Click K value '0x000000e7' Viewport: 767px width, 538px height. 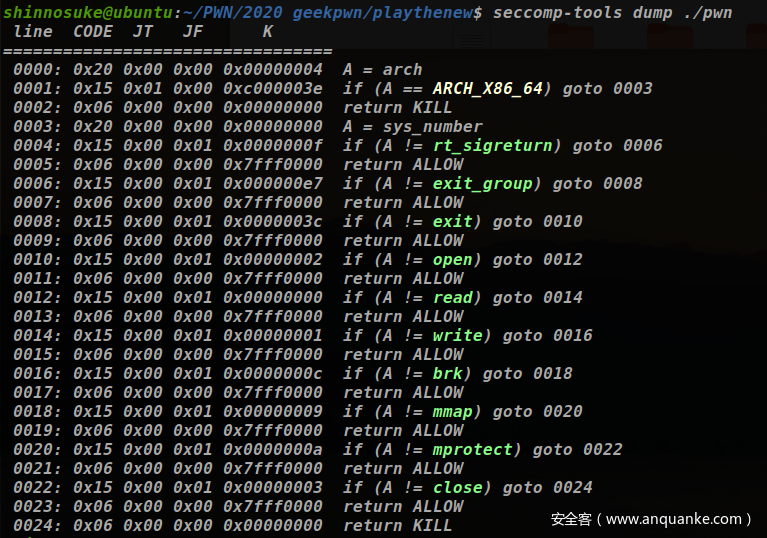click(x=272, y=184)
